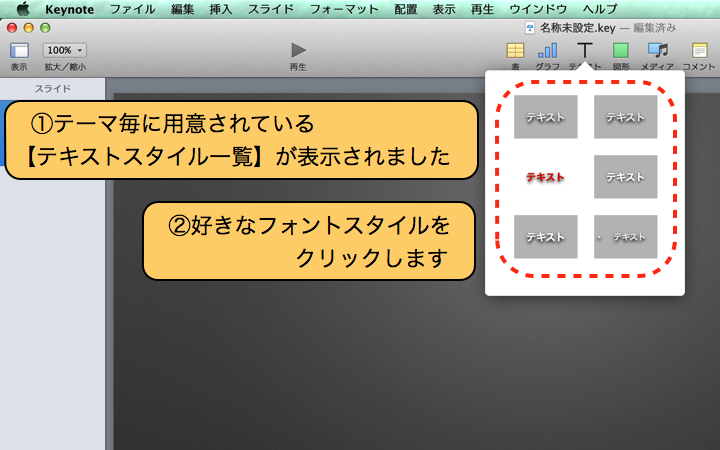Open the Apple menu
The width and height of the screenshot is (720, 450).
[x=23, y=8]
